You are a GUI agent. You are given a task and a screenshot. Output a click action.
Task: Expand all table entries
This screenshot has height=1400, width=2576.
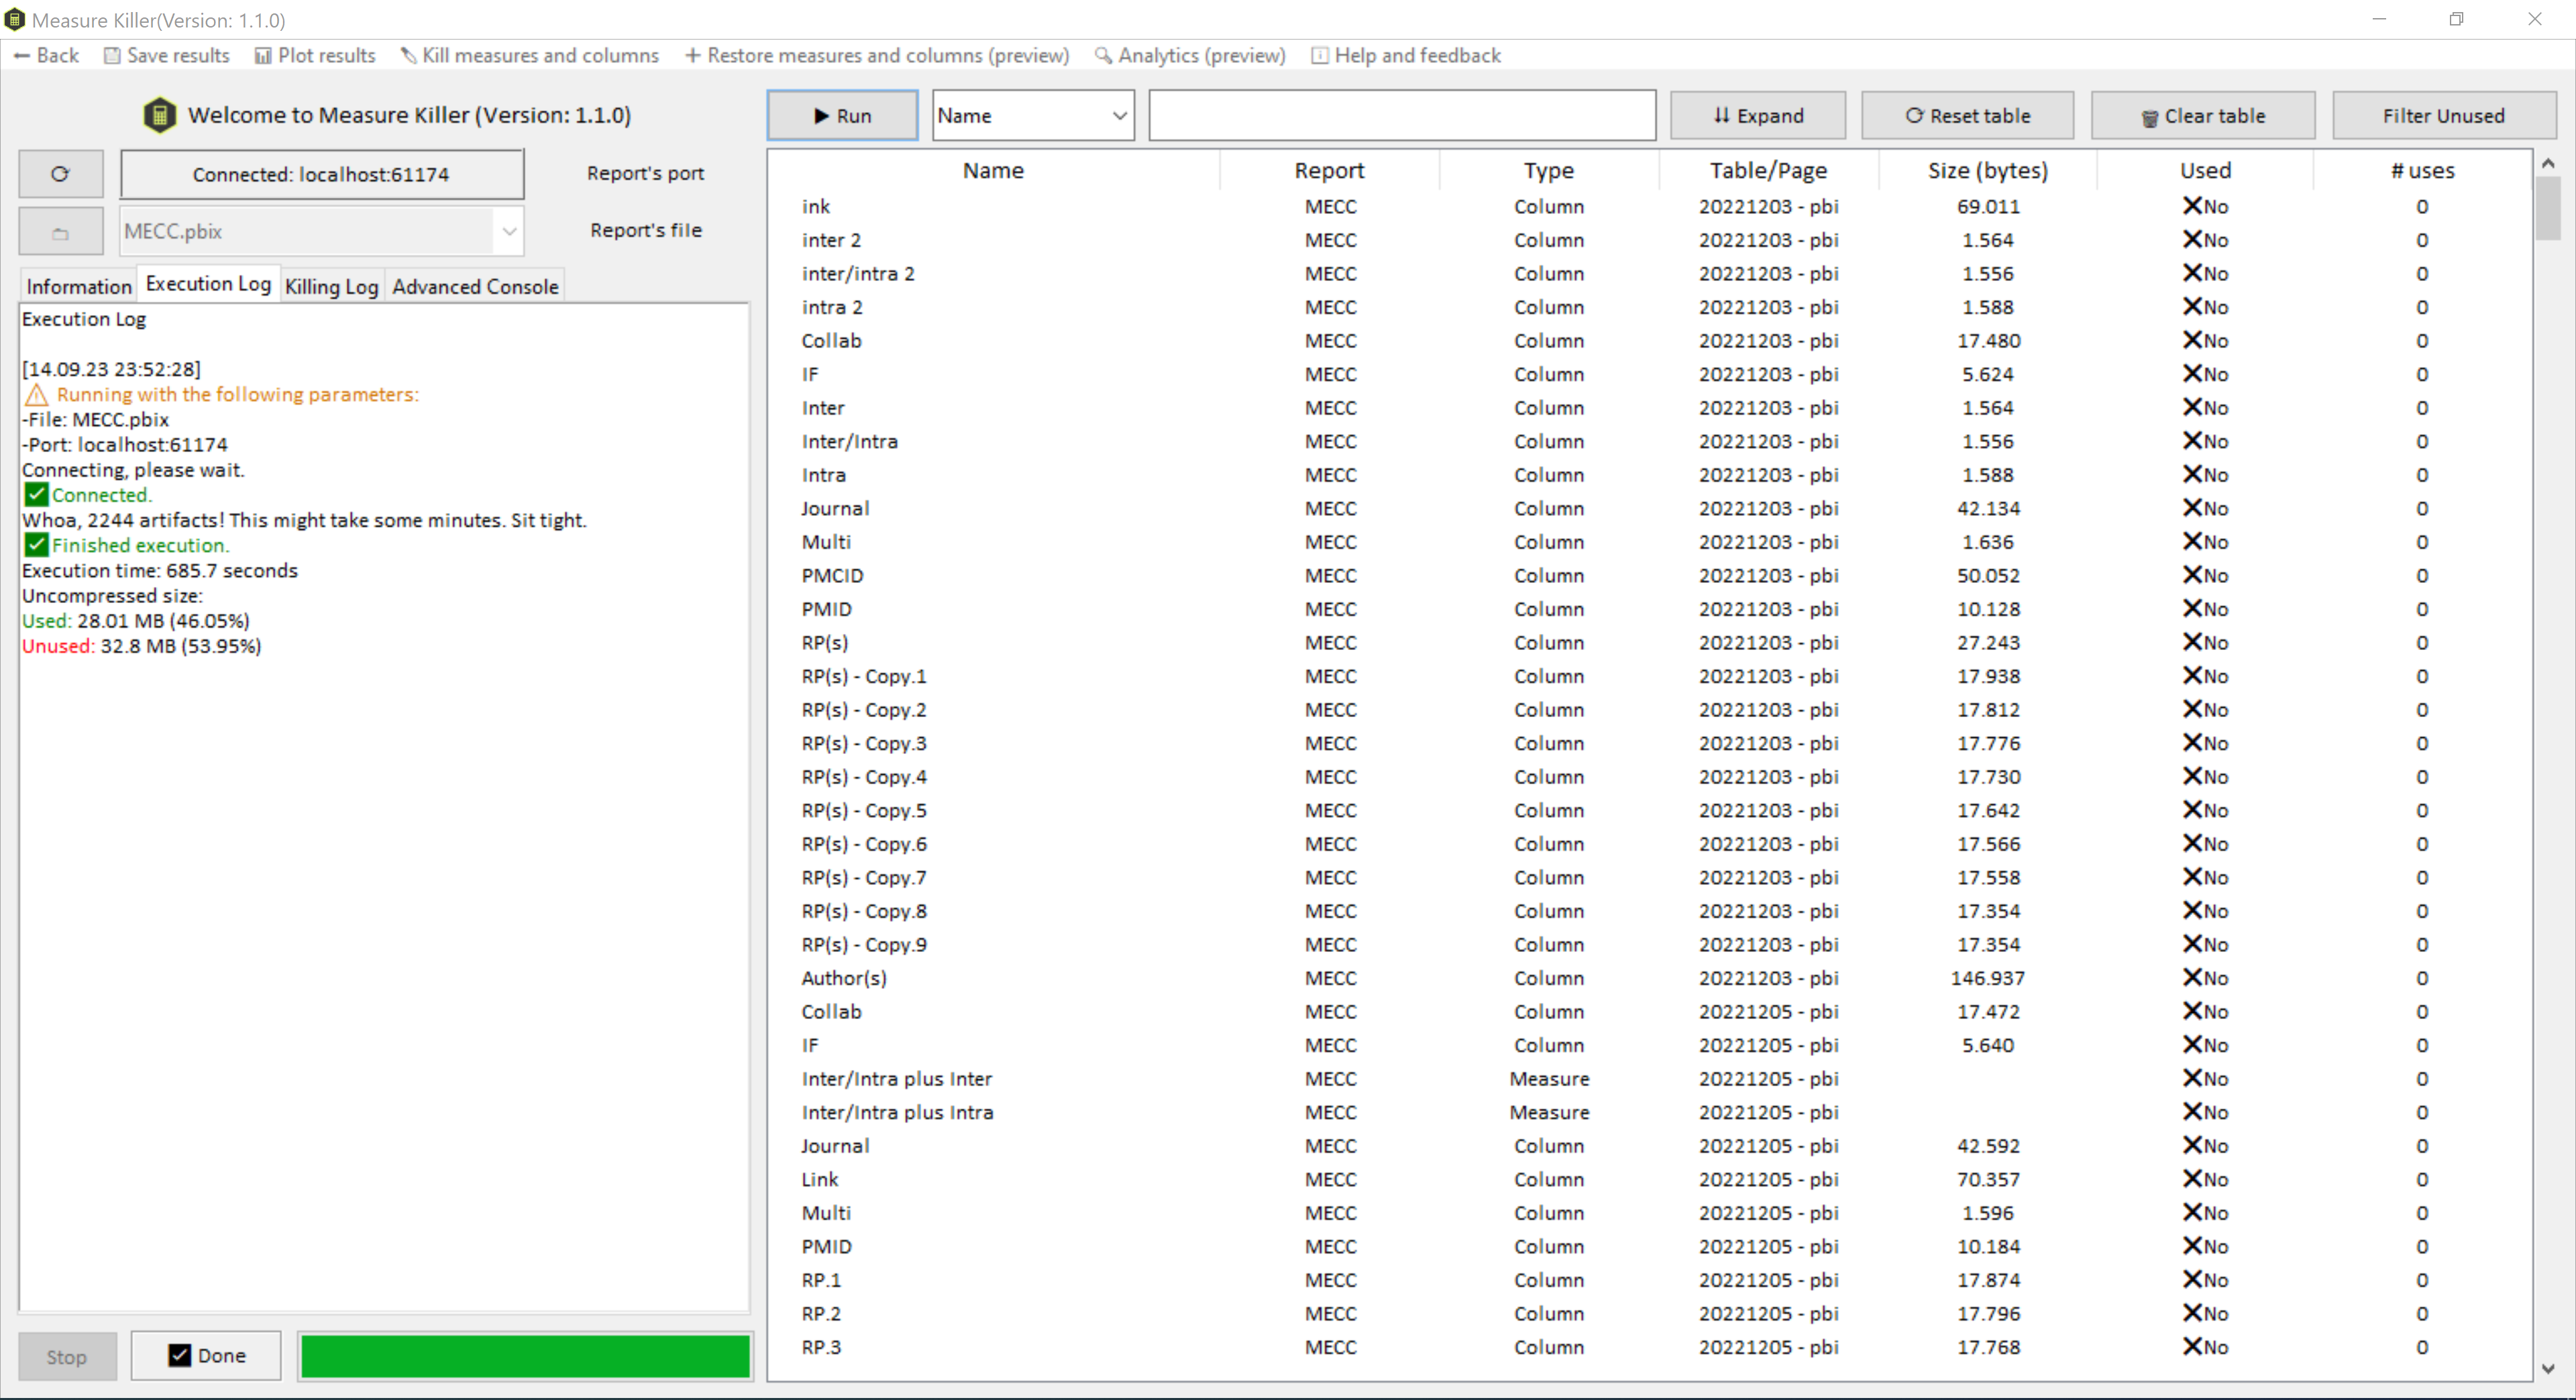(1757, 115)
